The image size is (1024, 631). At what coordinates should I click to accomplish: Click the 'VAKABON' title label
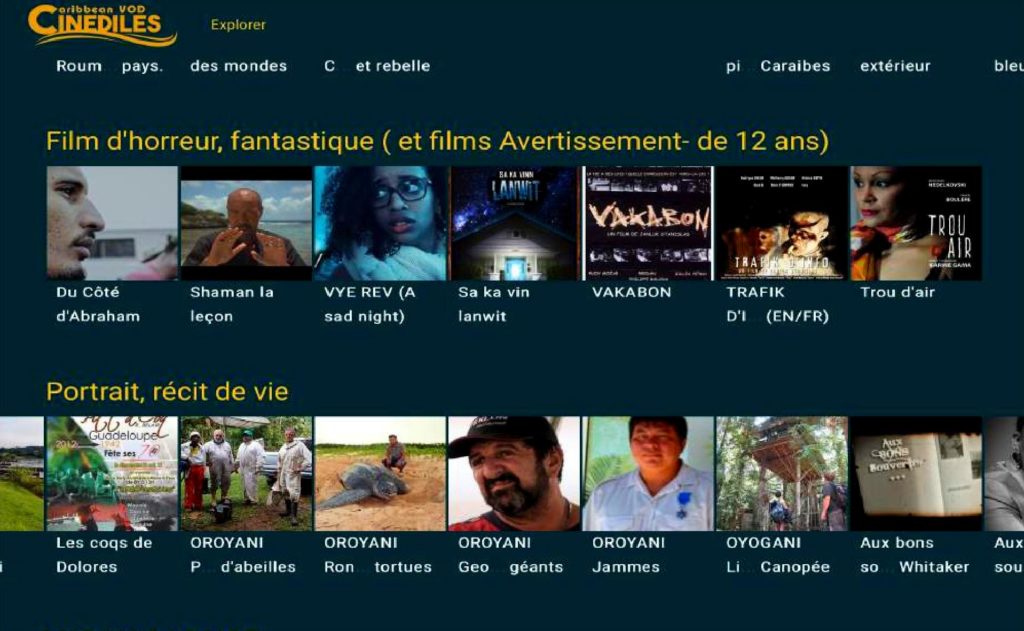pyautogui.click(x=632, y=292)
